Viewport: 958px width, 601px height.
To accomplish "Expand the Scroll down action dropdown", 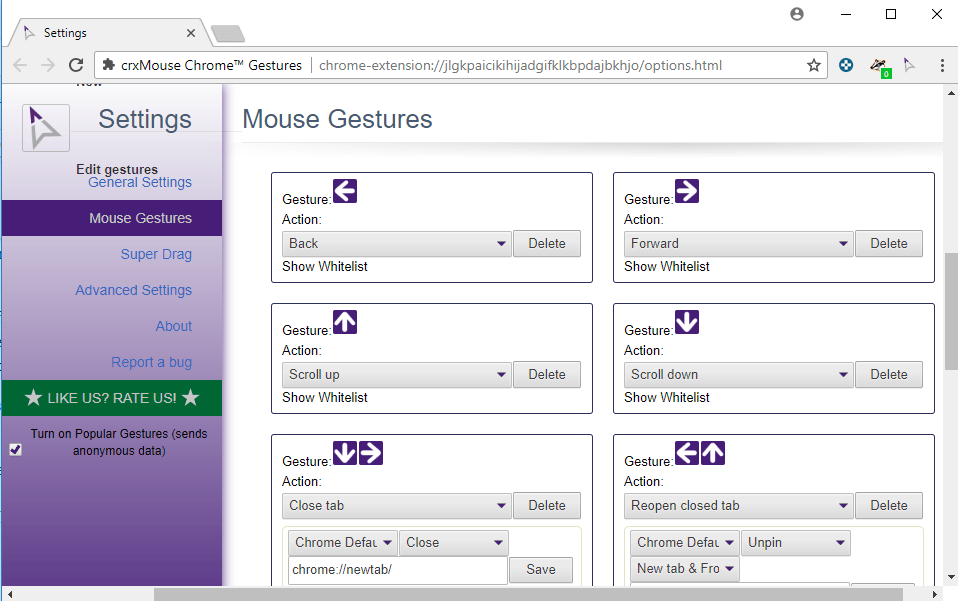I will 739,374.
